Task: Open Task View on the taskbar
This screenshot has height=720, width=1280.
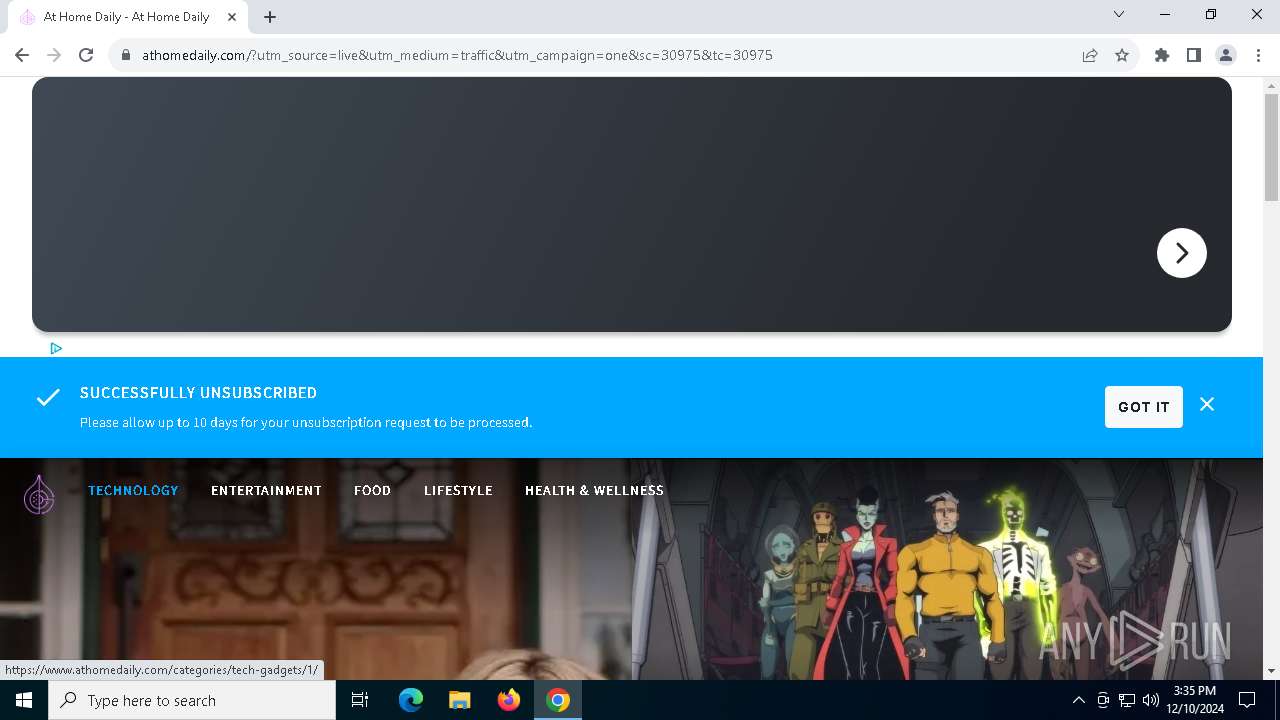Action: pos(360,700)
